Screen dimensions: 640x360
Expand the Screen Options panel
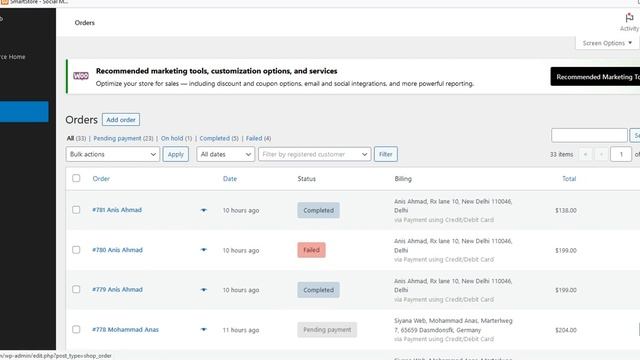tap(607, 43)
